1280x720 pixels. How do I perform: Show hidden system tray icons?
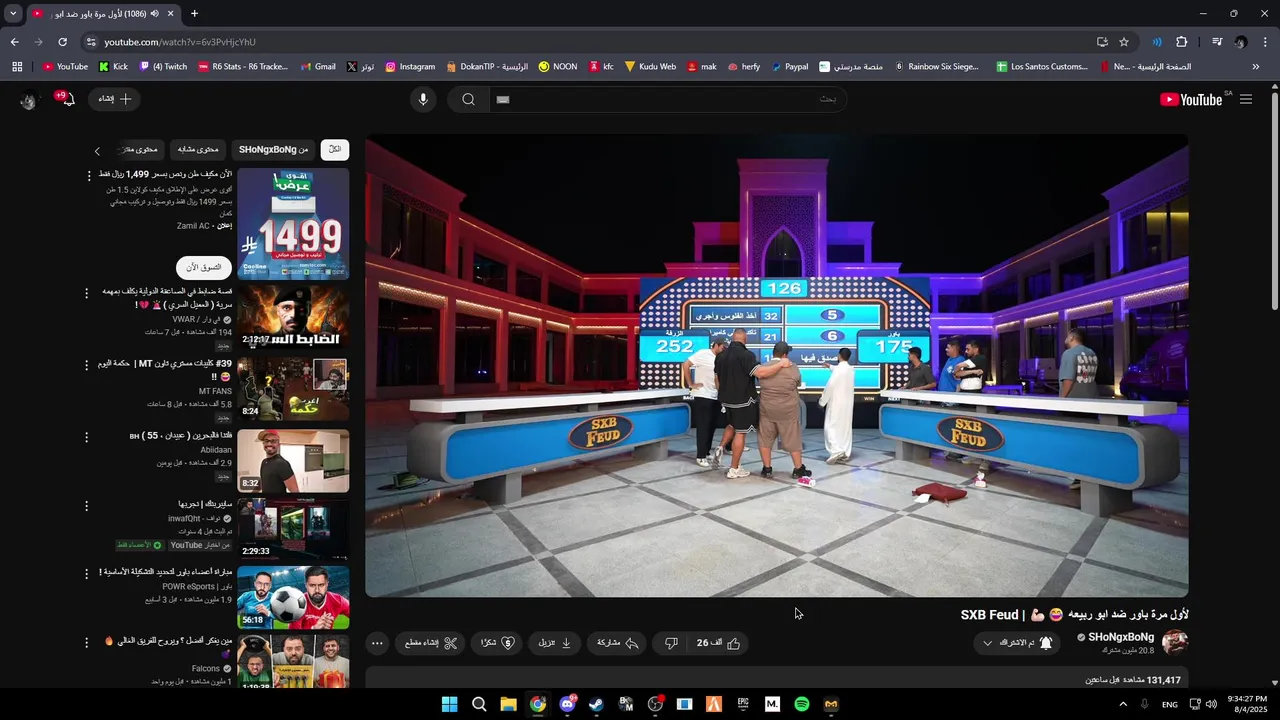pyautogui.click(x=1123, y=704)
